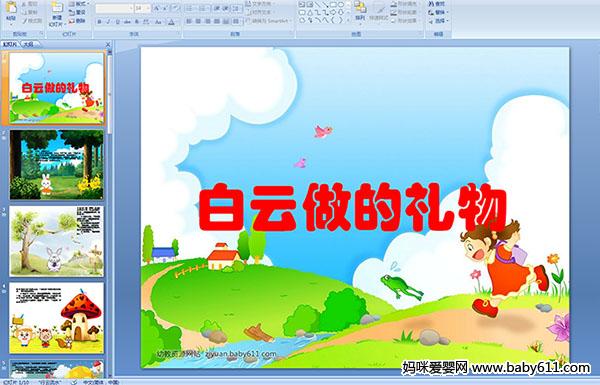Toggle italic formatting

(108, 22)
